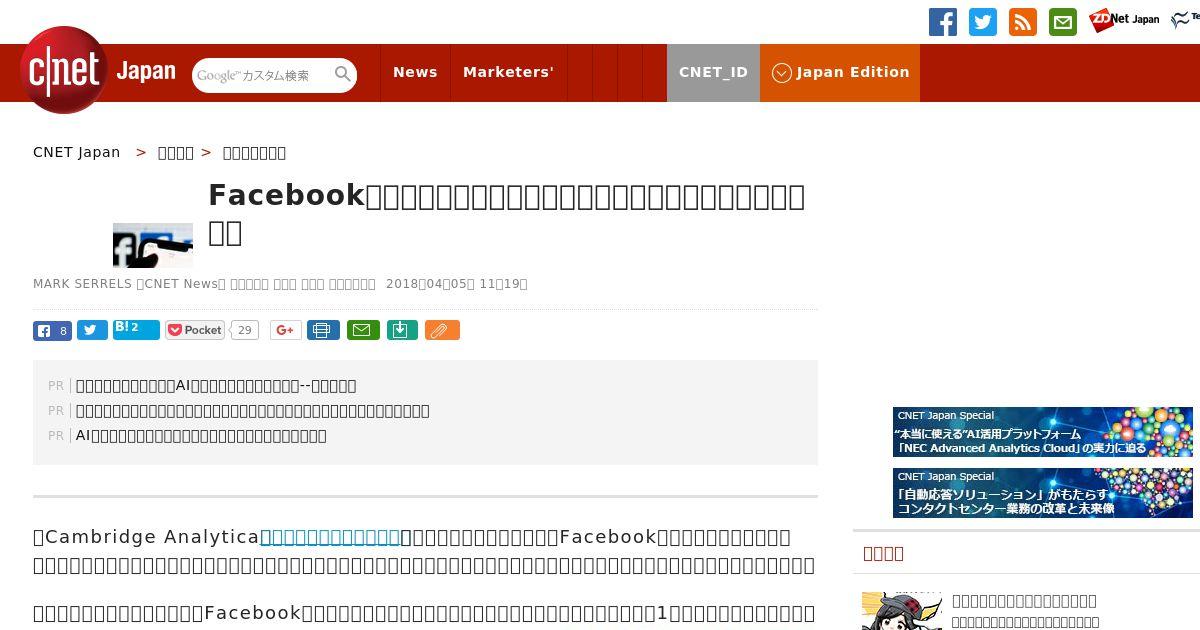Click the green download/save icon
The width and height of the screenshot is (1200, 630).
(x=402, y=330)
